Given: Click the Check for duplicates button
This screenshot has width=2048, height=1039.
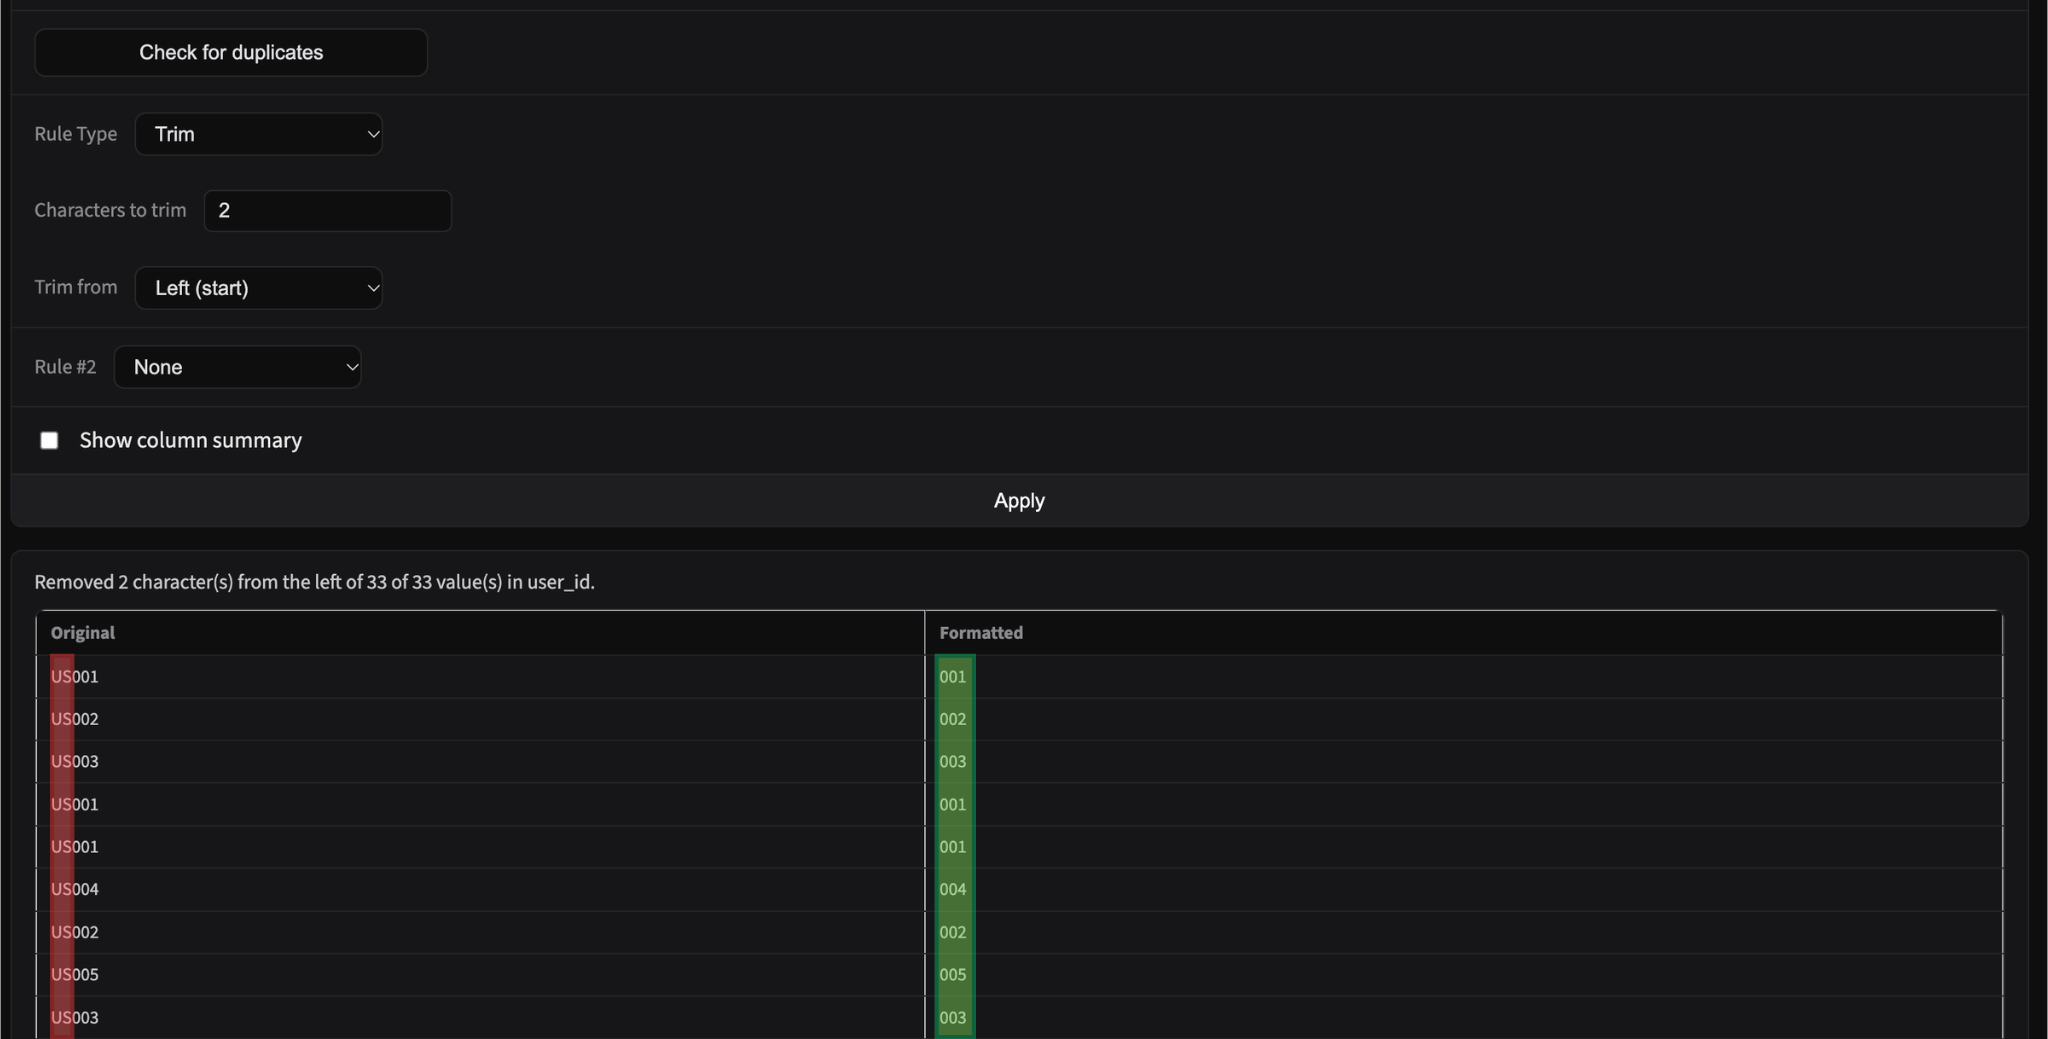Looking at the screenshot, I should 231,52.
